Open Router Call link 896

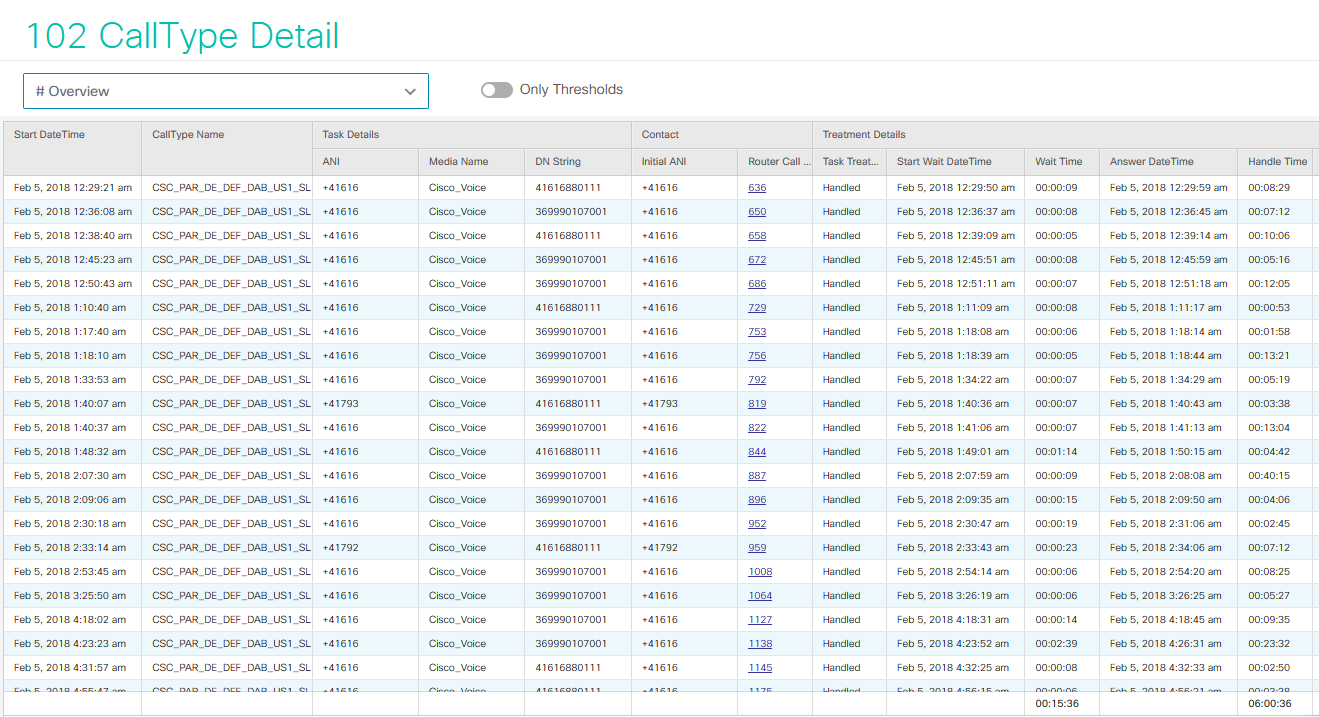pos(757,500)
